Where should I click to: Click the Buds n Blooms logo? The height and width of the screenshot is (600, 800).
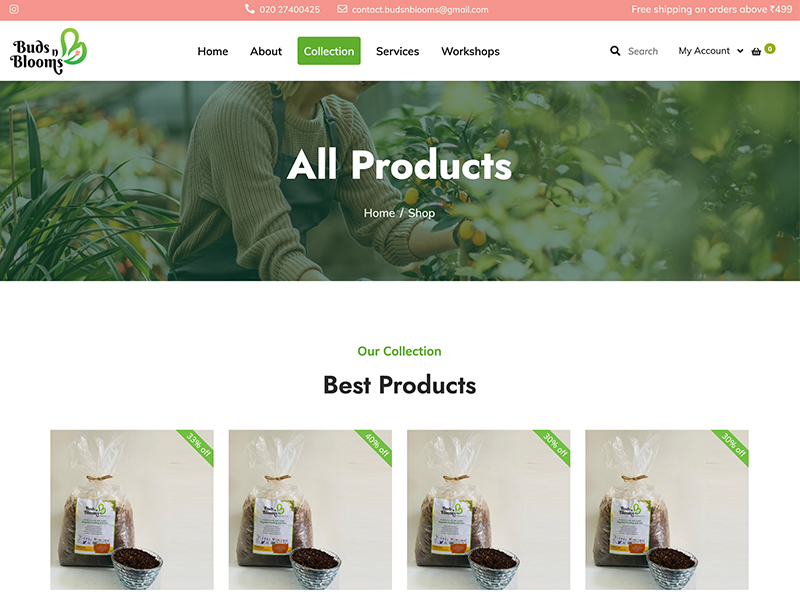[48, 51]
